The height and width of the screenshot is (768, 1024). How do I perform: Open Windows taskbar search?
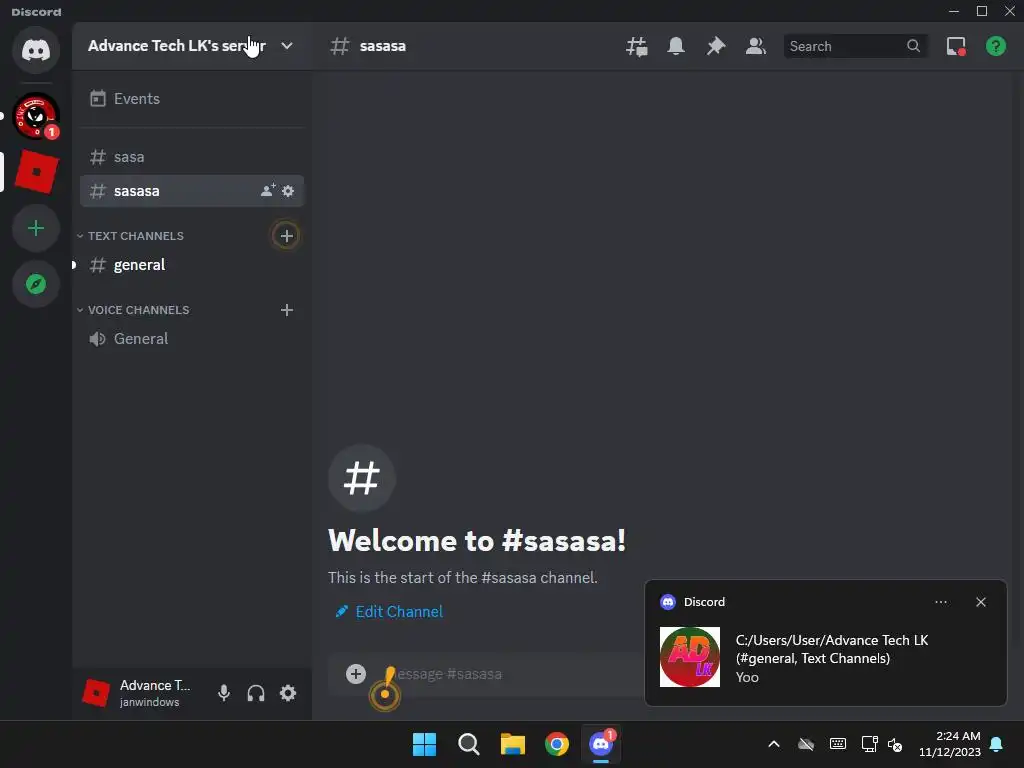[469, 744]
